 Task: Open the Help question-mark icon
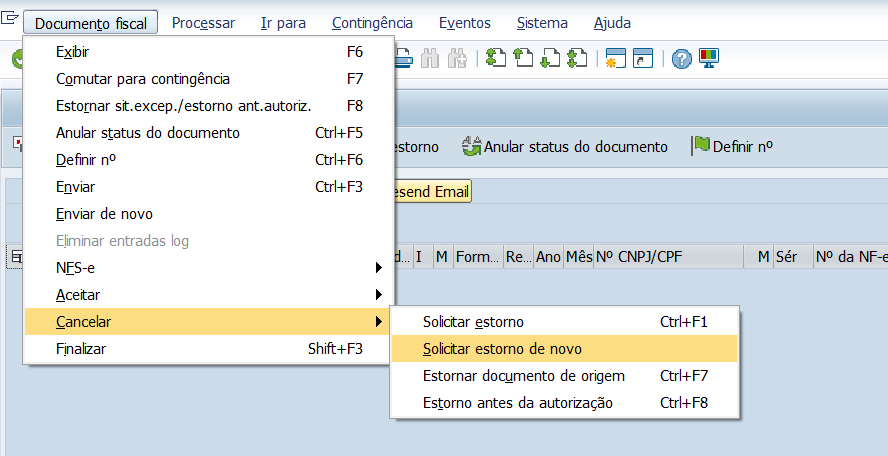click(682, 58)
